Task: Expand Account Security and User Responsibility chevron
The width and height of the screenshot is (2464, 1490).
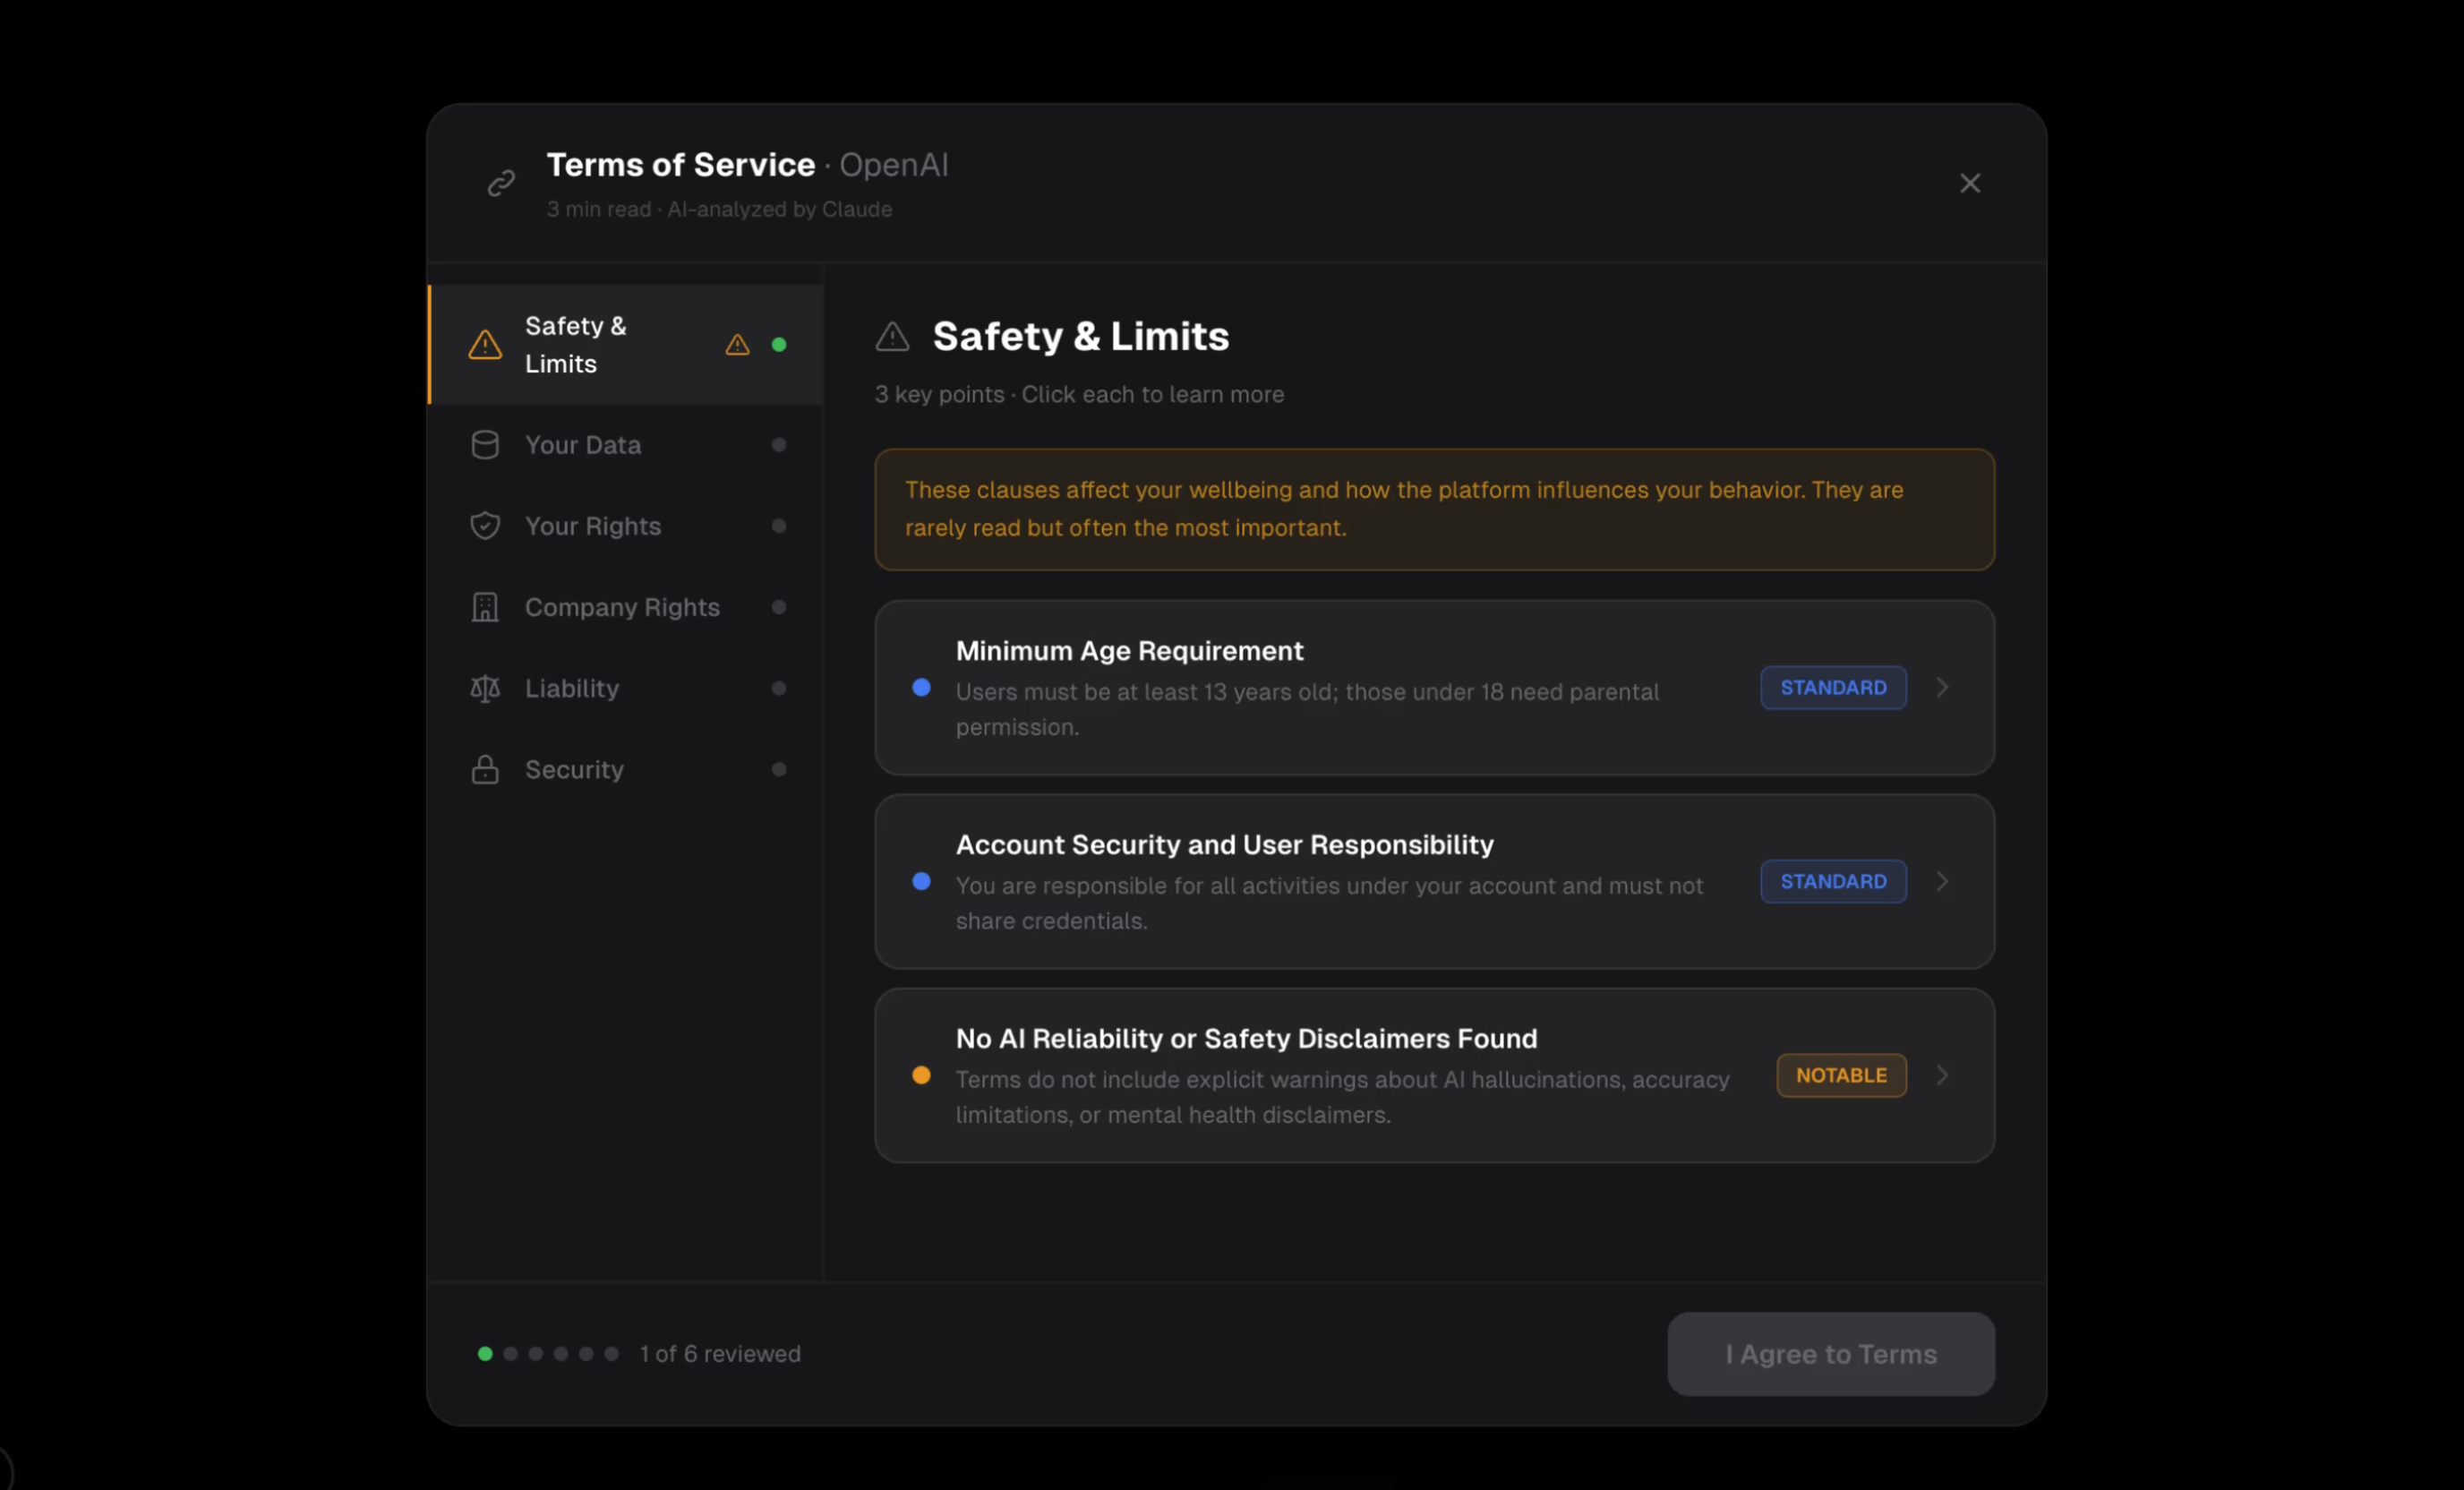Action: click(x=1942, y=881)
